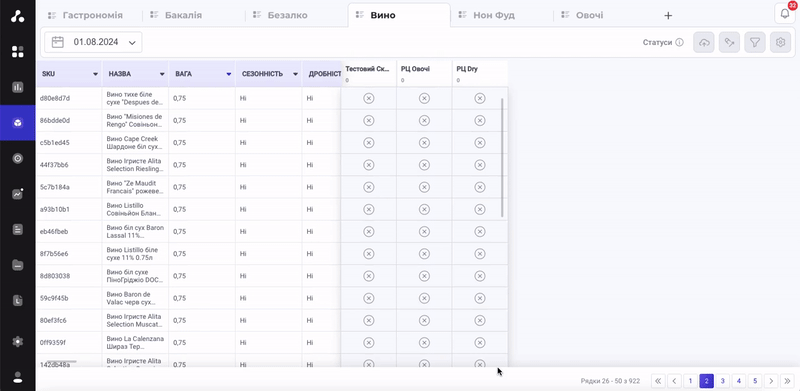Open the target circle sidebar icon

tap(17, 159)
